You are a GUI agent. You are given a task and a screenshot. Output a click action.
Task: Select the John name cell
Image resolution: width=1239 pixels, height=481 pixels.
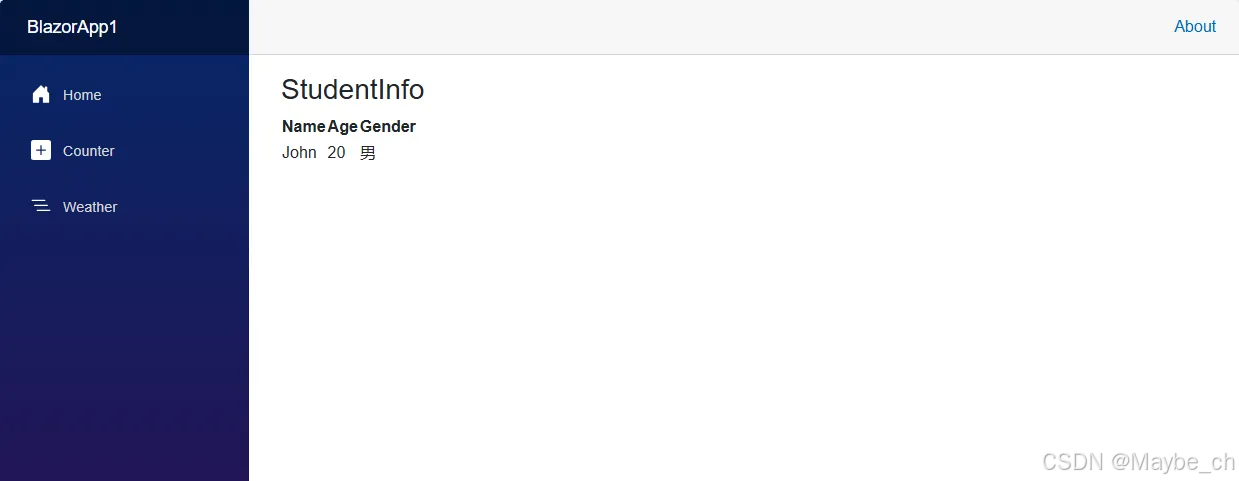(299, 153)
